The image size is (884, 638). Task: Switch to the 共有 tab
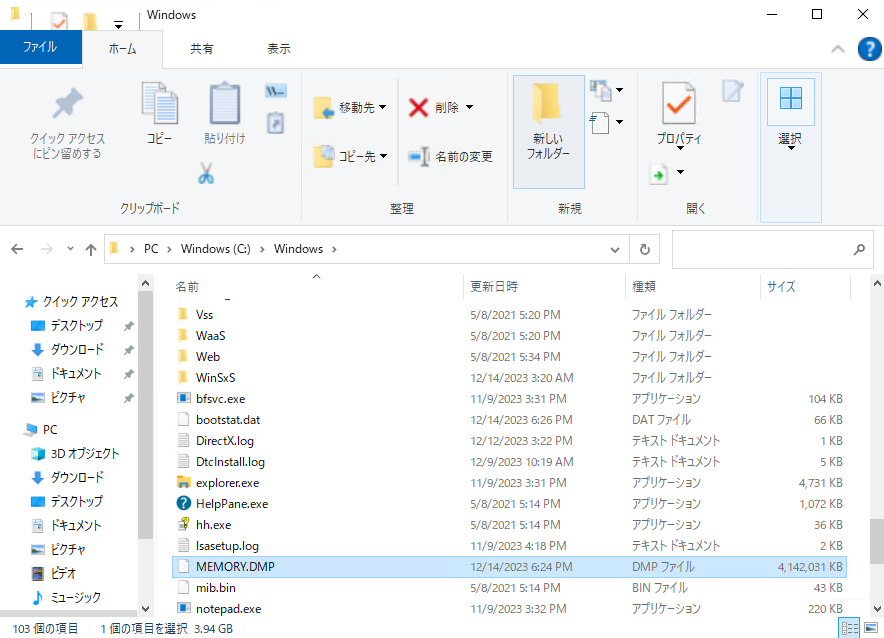point(201,49)
